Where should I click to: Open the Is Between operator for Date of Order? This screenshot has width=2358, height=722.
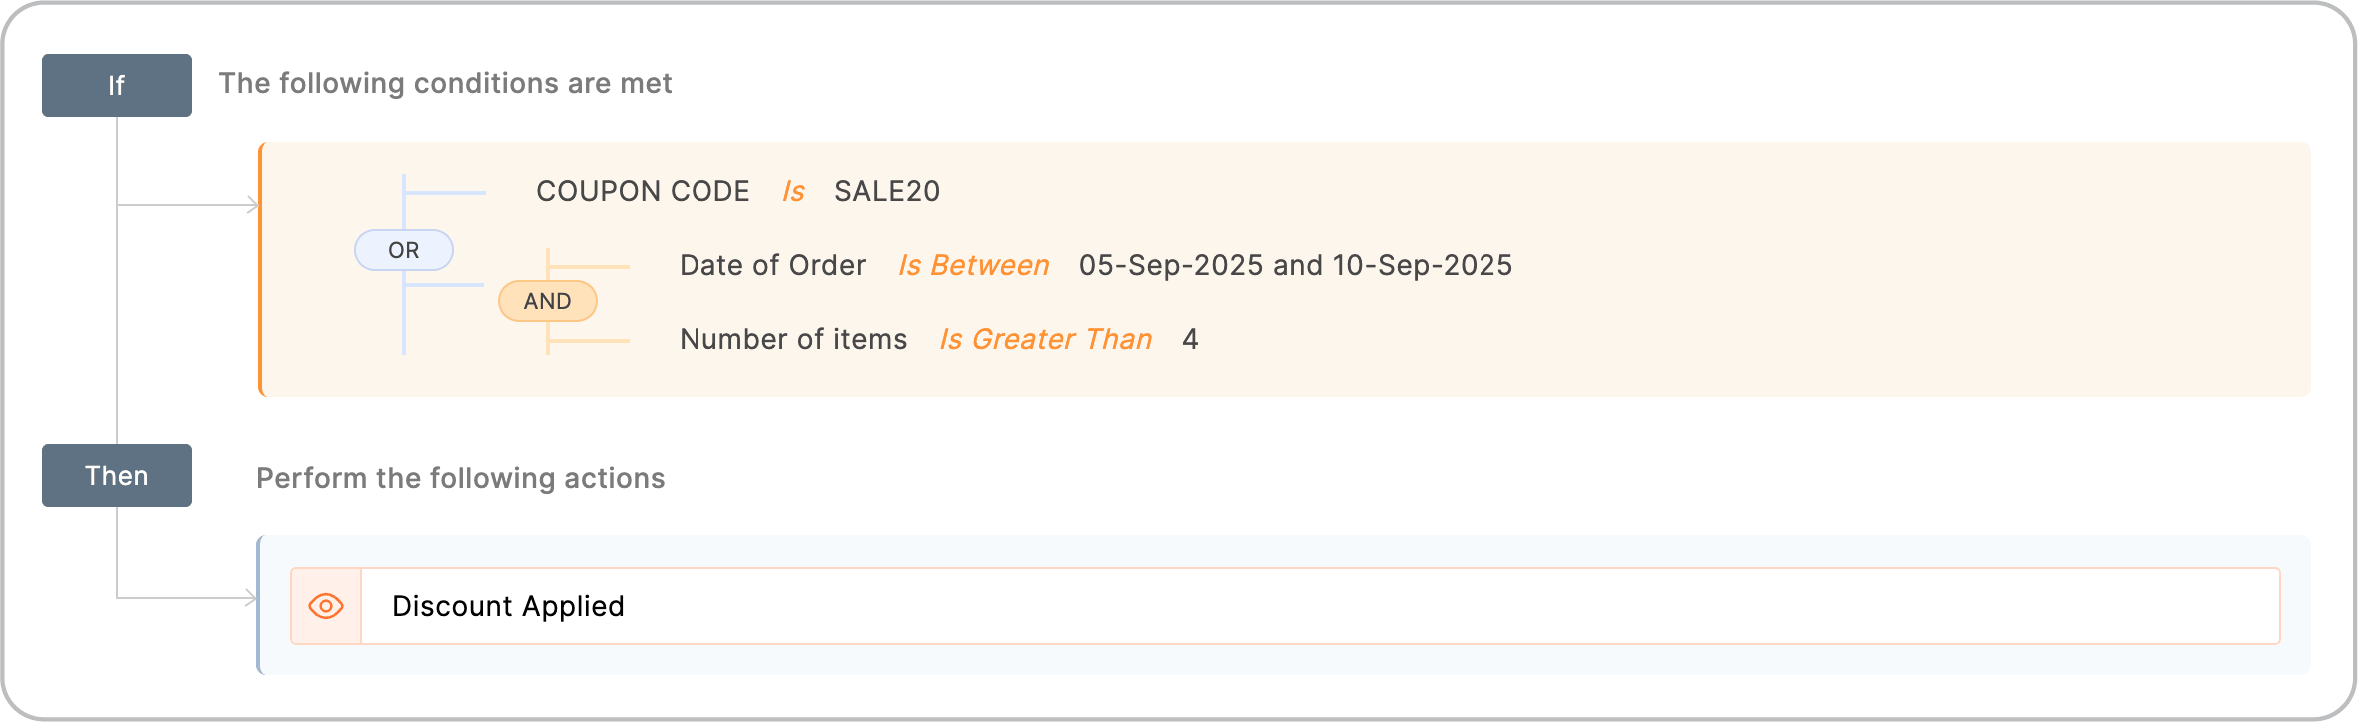pyautogui.click(x=974, y=265)
